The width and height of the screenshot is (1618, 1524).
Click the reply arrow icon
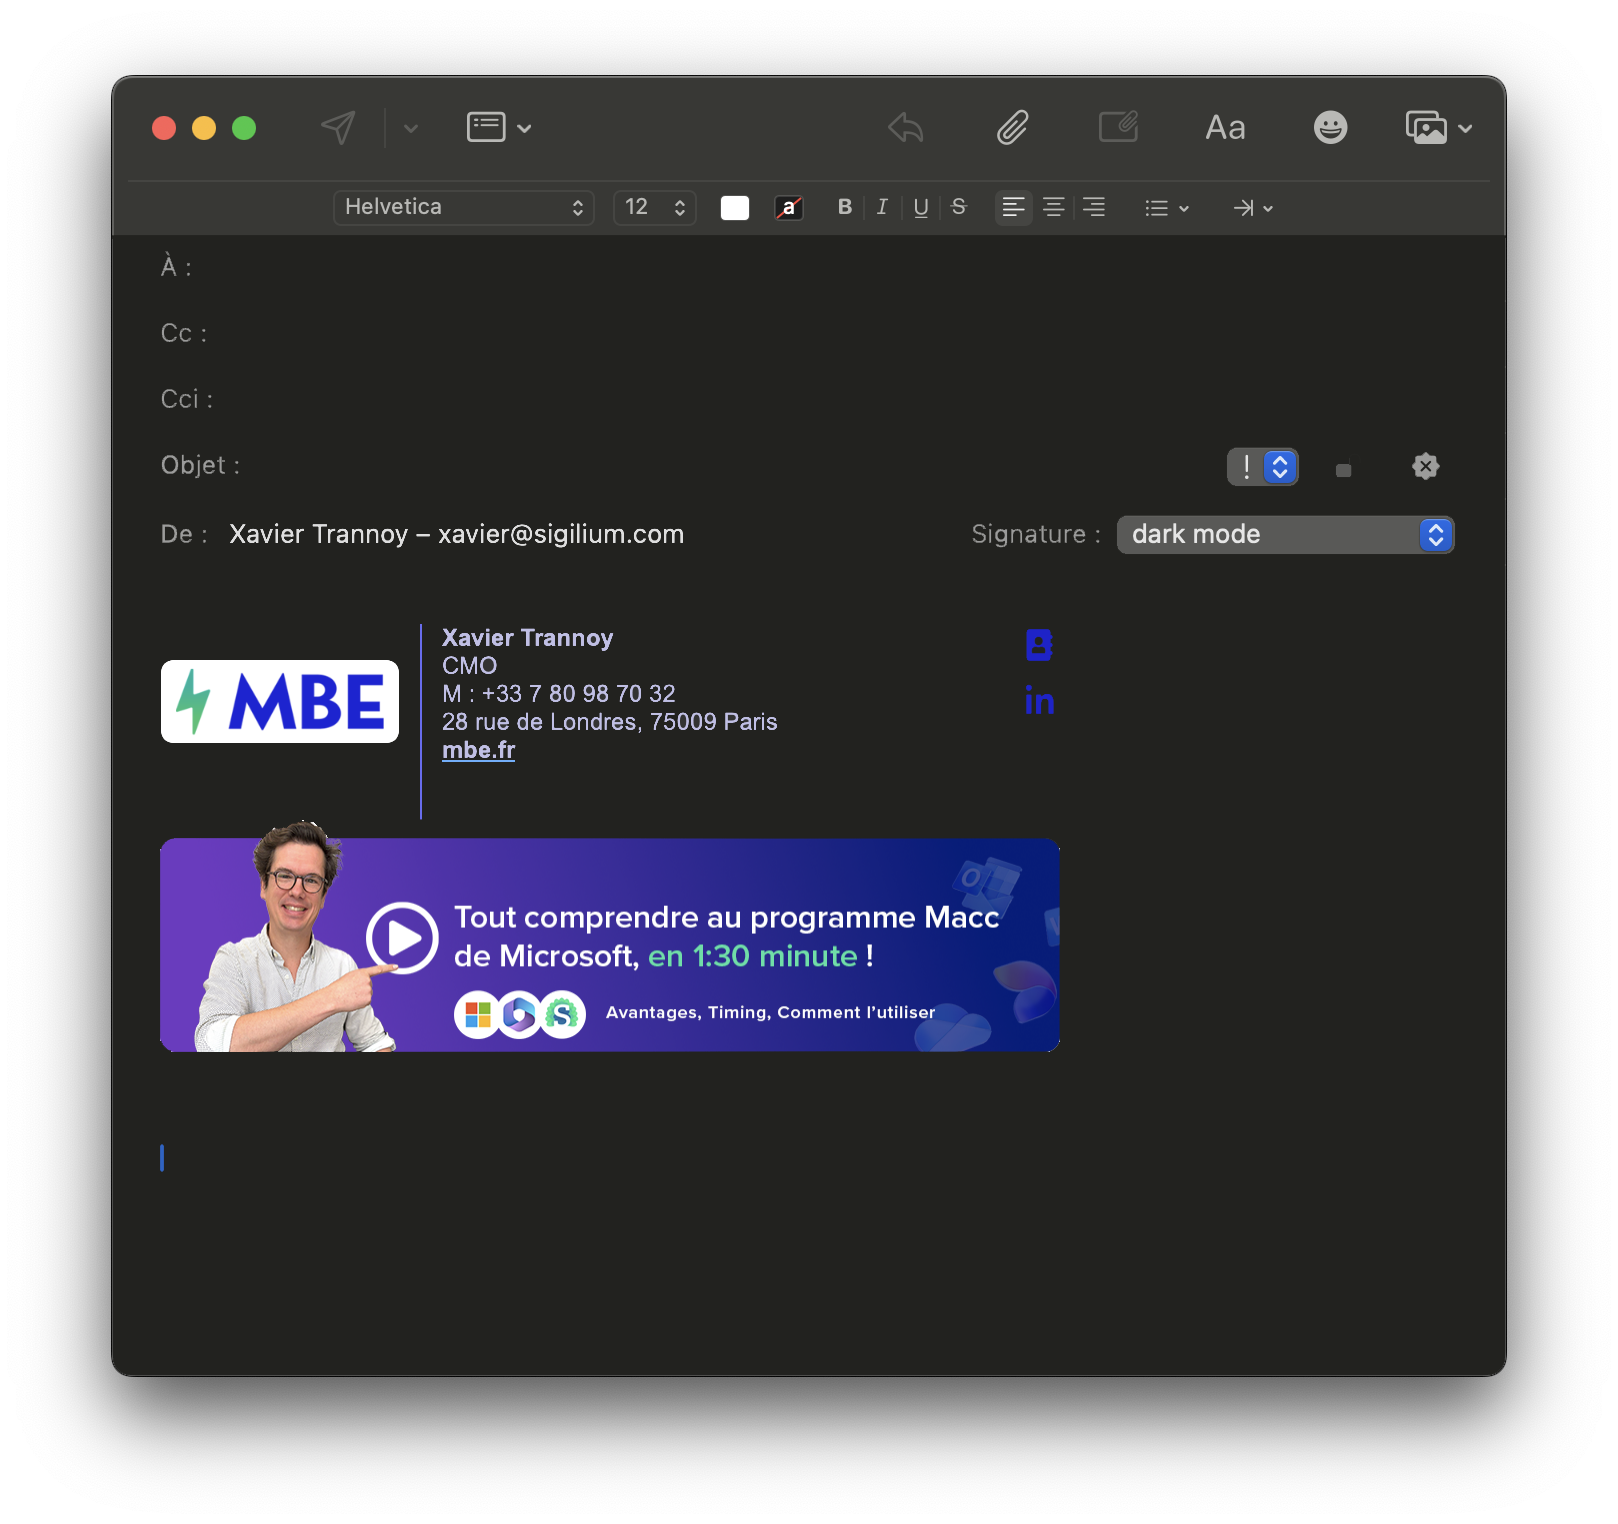[906, 128]
